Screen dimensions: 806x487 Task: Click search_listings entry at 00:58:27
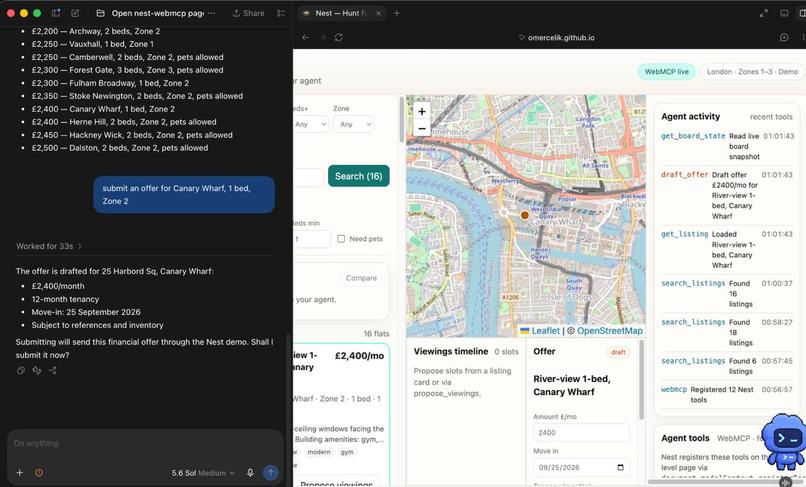pyautogui.click(x=727, y=332)
